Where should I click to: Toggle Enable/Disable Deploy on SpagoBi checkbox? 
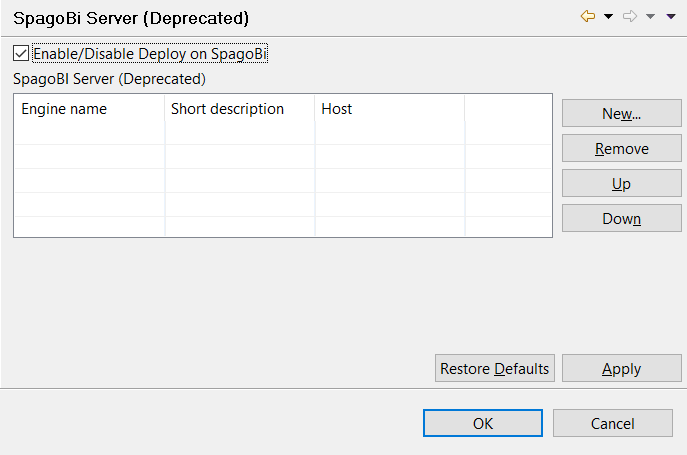pos(22,53)
